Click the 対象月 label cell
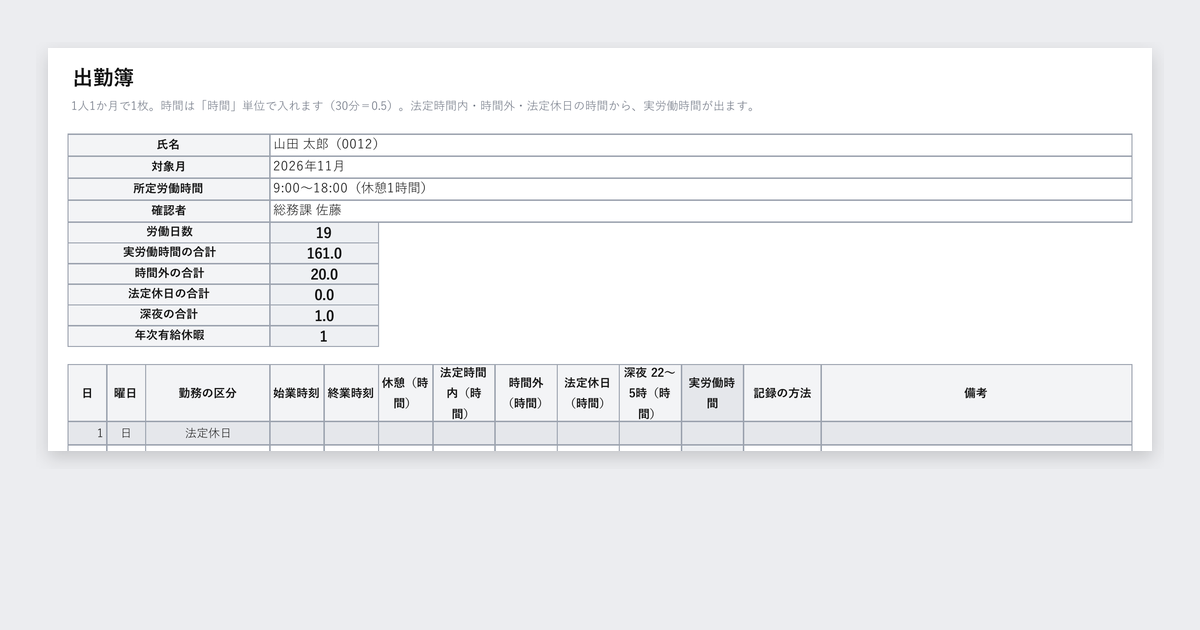The height and width of the screenshot is (630, 1200). point(169,167)
